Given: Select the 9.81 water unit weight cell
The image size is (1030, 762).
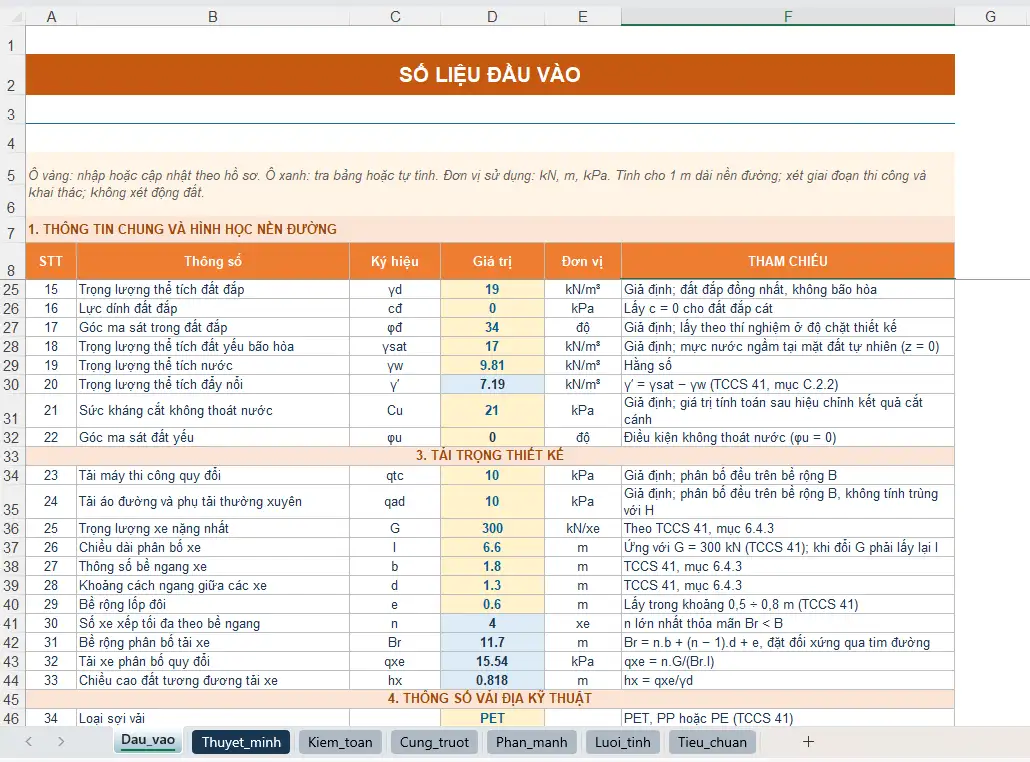Looking at the screenshot, I should [x=492, y=366].
